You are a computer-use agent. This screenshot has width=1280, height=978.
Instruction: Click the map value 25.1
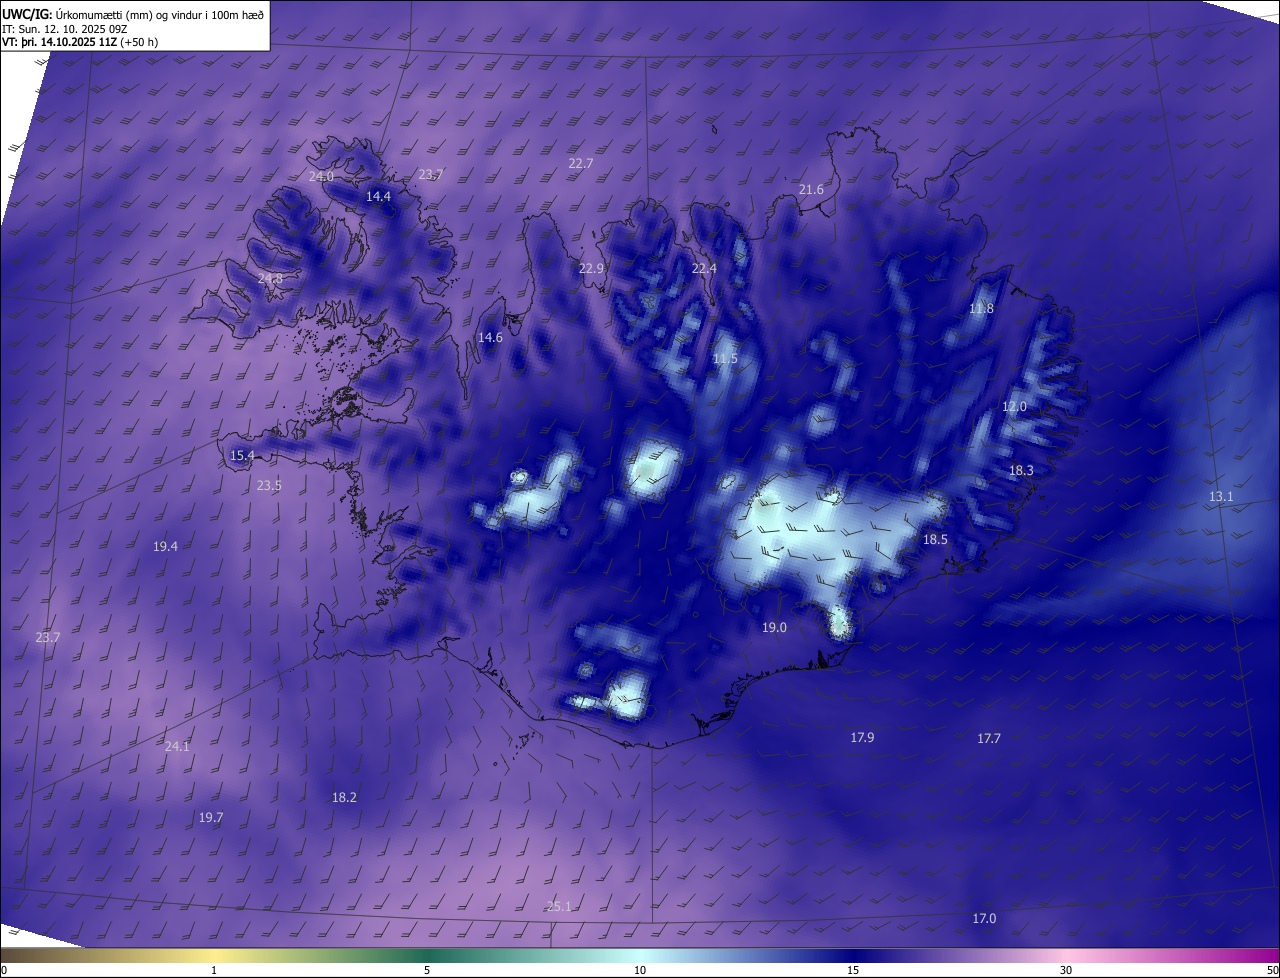(559, 907)
